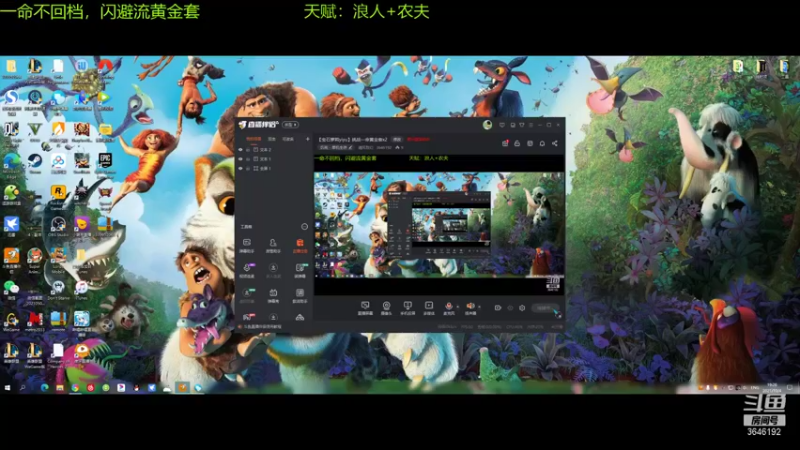Expand the microphone options arrow
800x450 pixels.
point(458,306)
